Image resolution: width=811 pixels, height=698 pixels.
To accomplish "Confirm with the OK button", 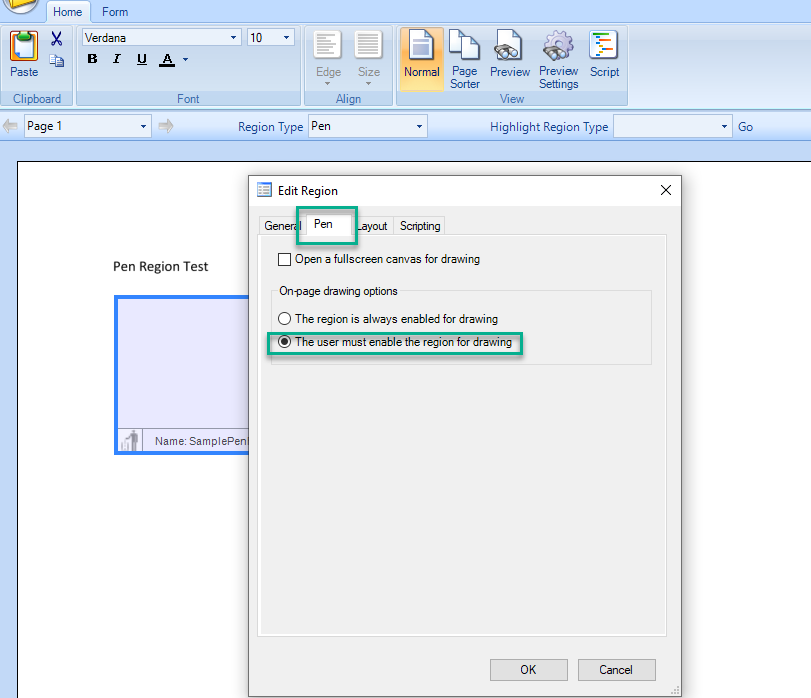I will click(529, 670).
